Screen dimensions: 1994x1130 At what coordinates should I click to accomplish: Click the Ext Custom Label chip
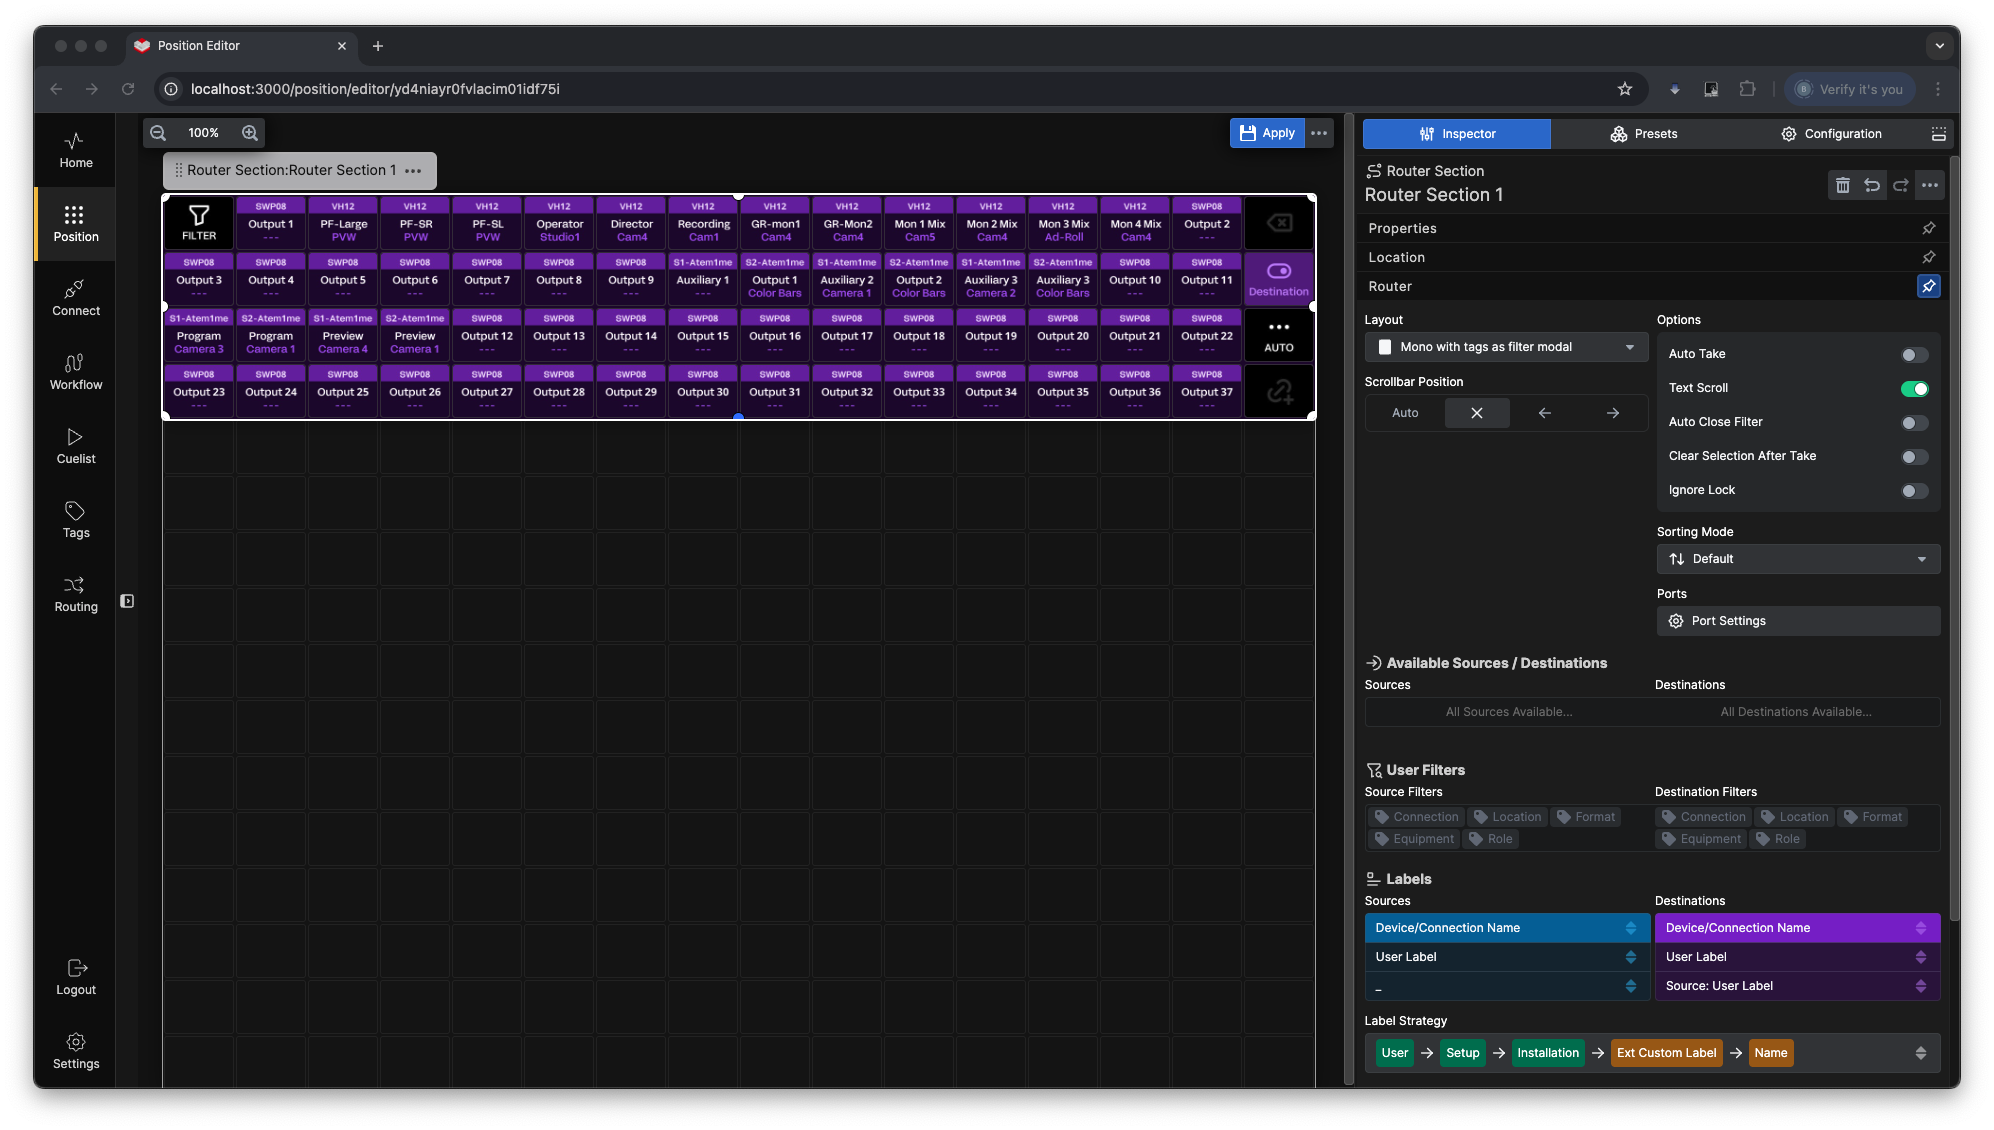[x=1666, y=1053]
